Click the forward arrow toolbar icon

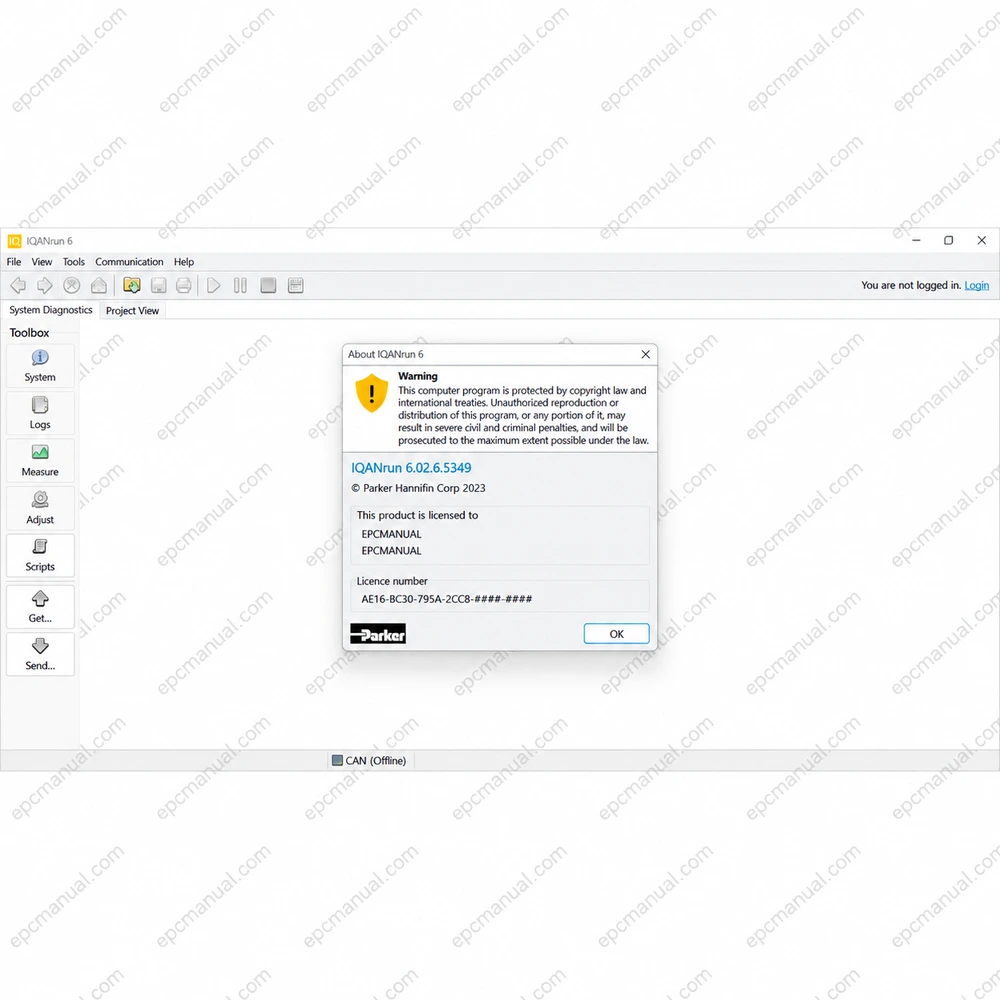[45, 285]
